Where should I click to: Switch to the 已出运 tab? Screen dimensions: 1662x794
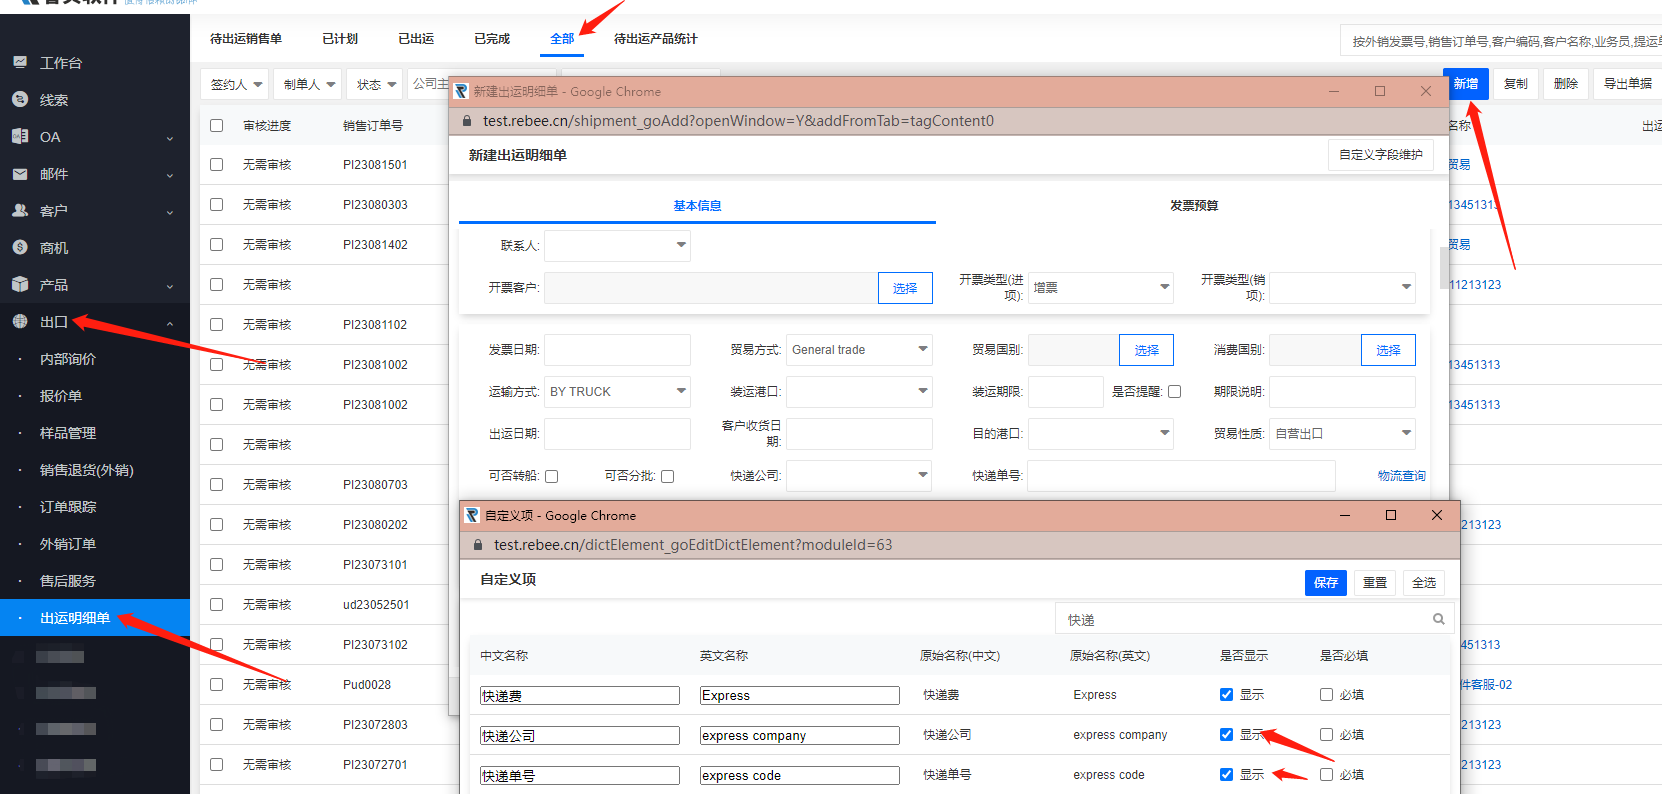tap(416, 38)
